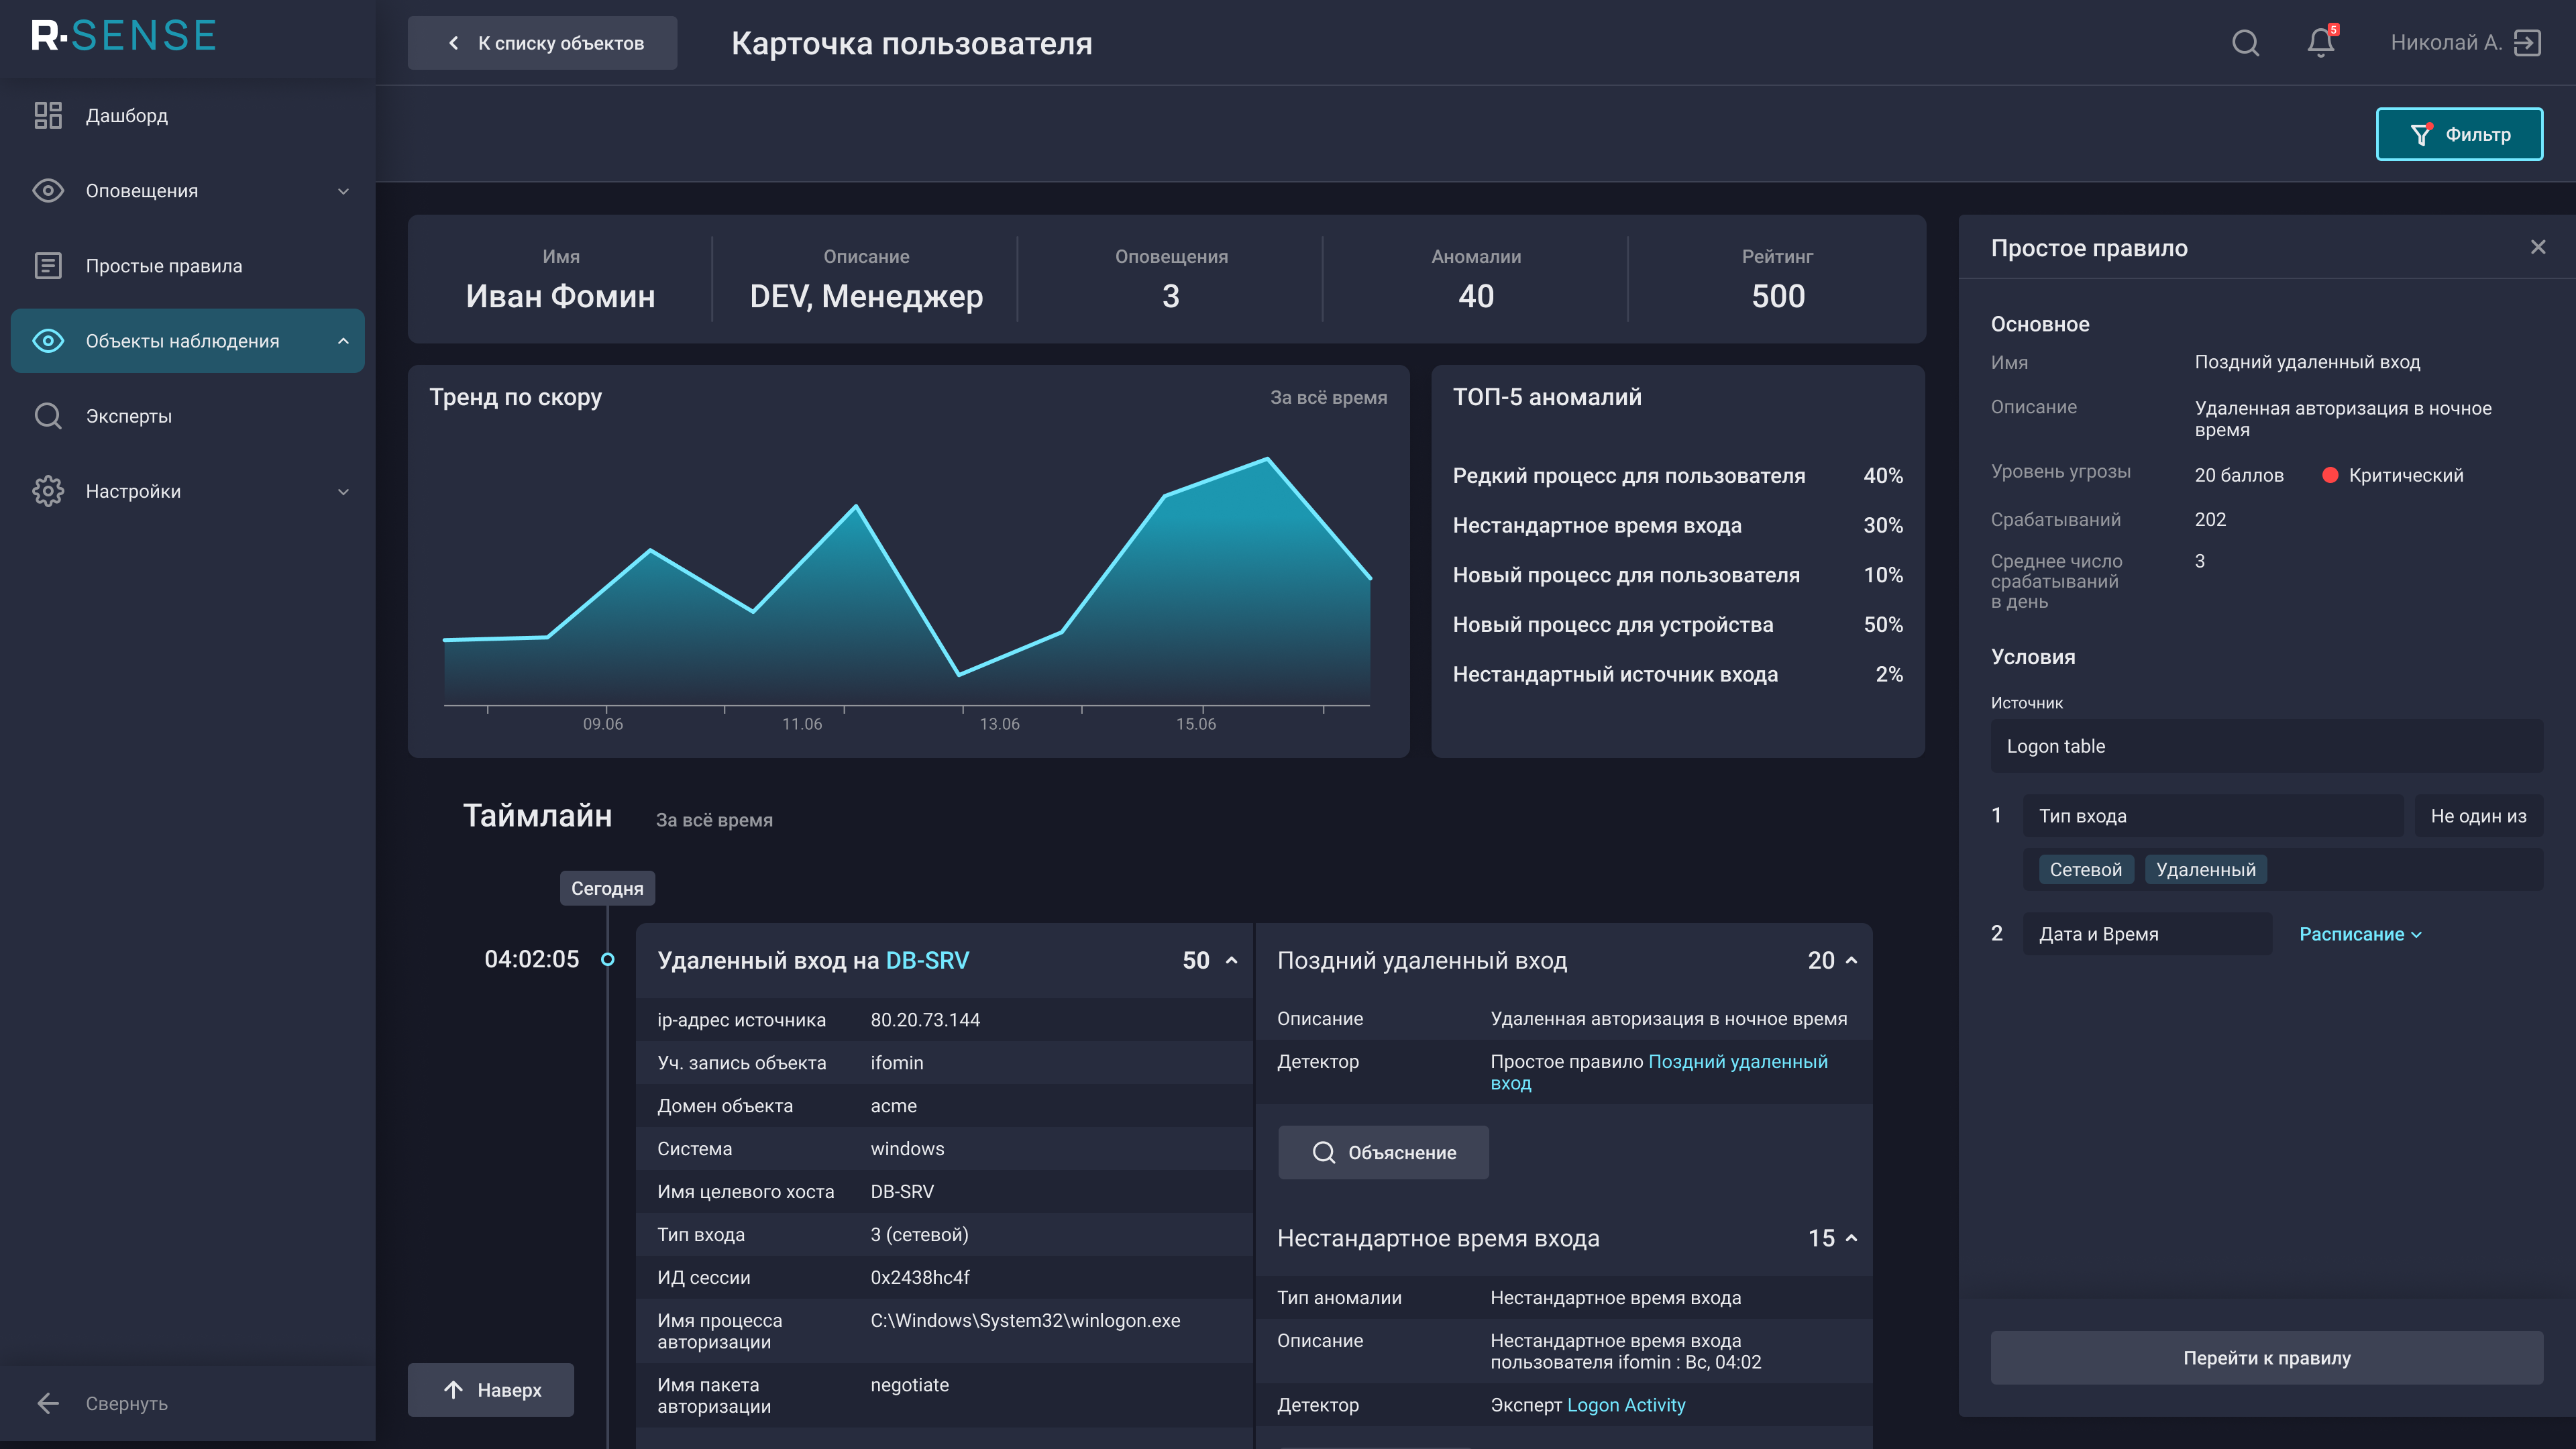Click the logout icon next to Николай А.
Image resolution: width=2576 pixels, height=1449 pixels.
tap(2527, 43)
